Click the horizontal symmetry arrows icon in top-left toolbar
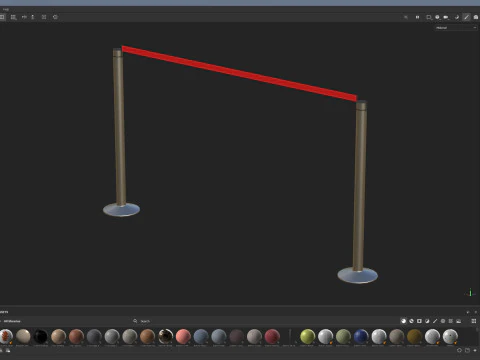Screen dimensions: 480x360 (x=24, y=17)
